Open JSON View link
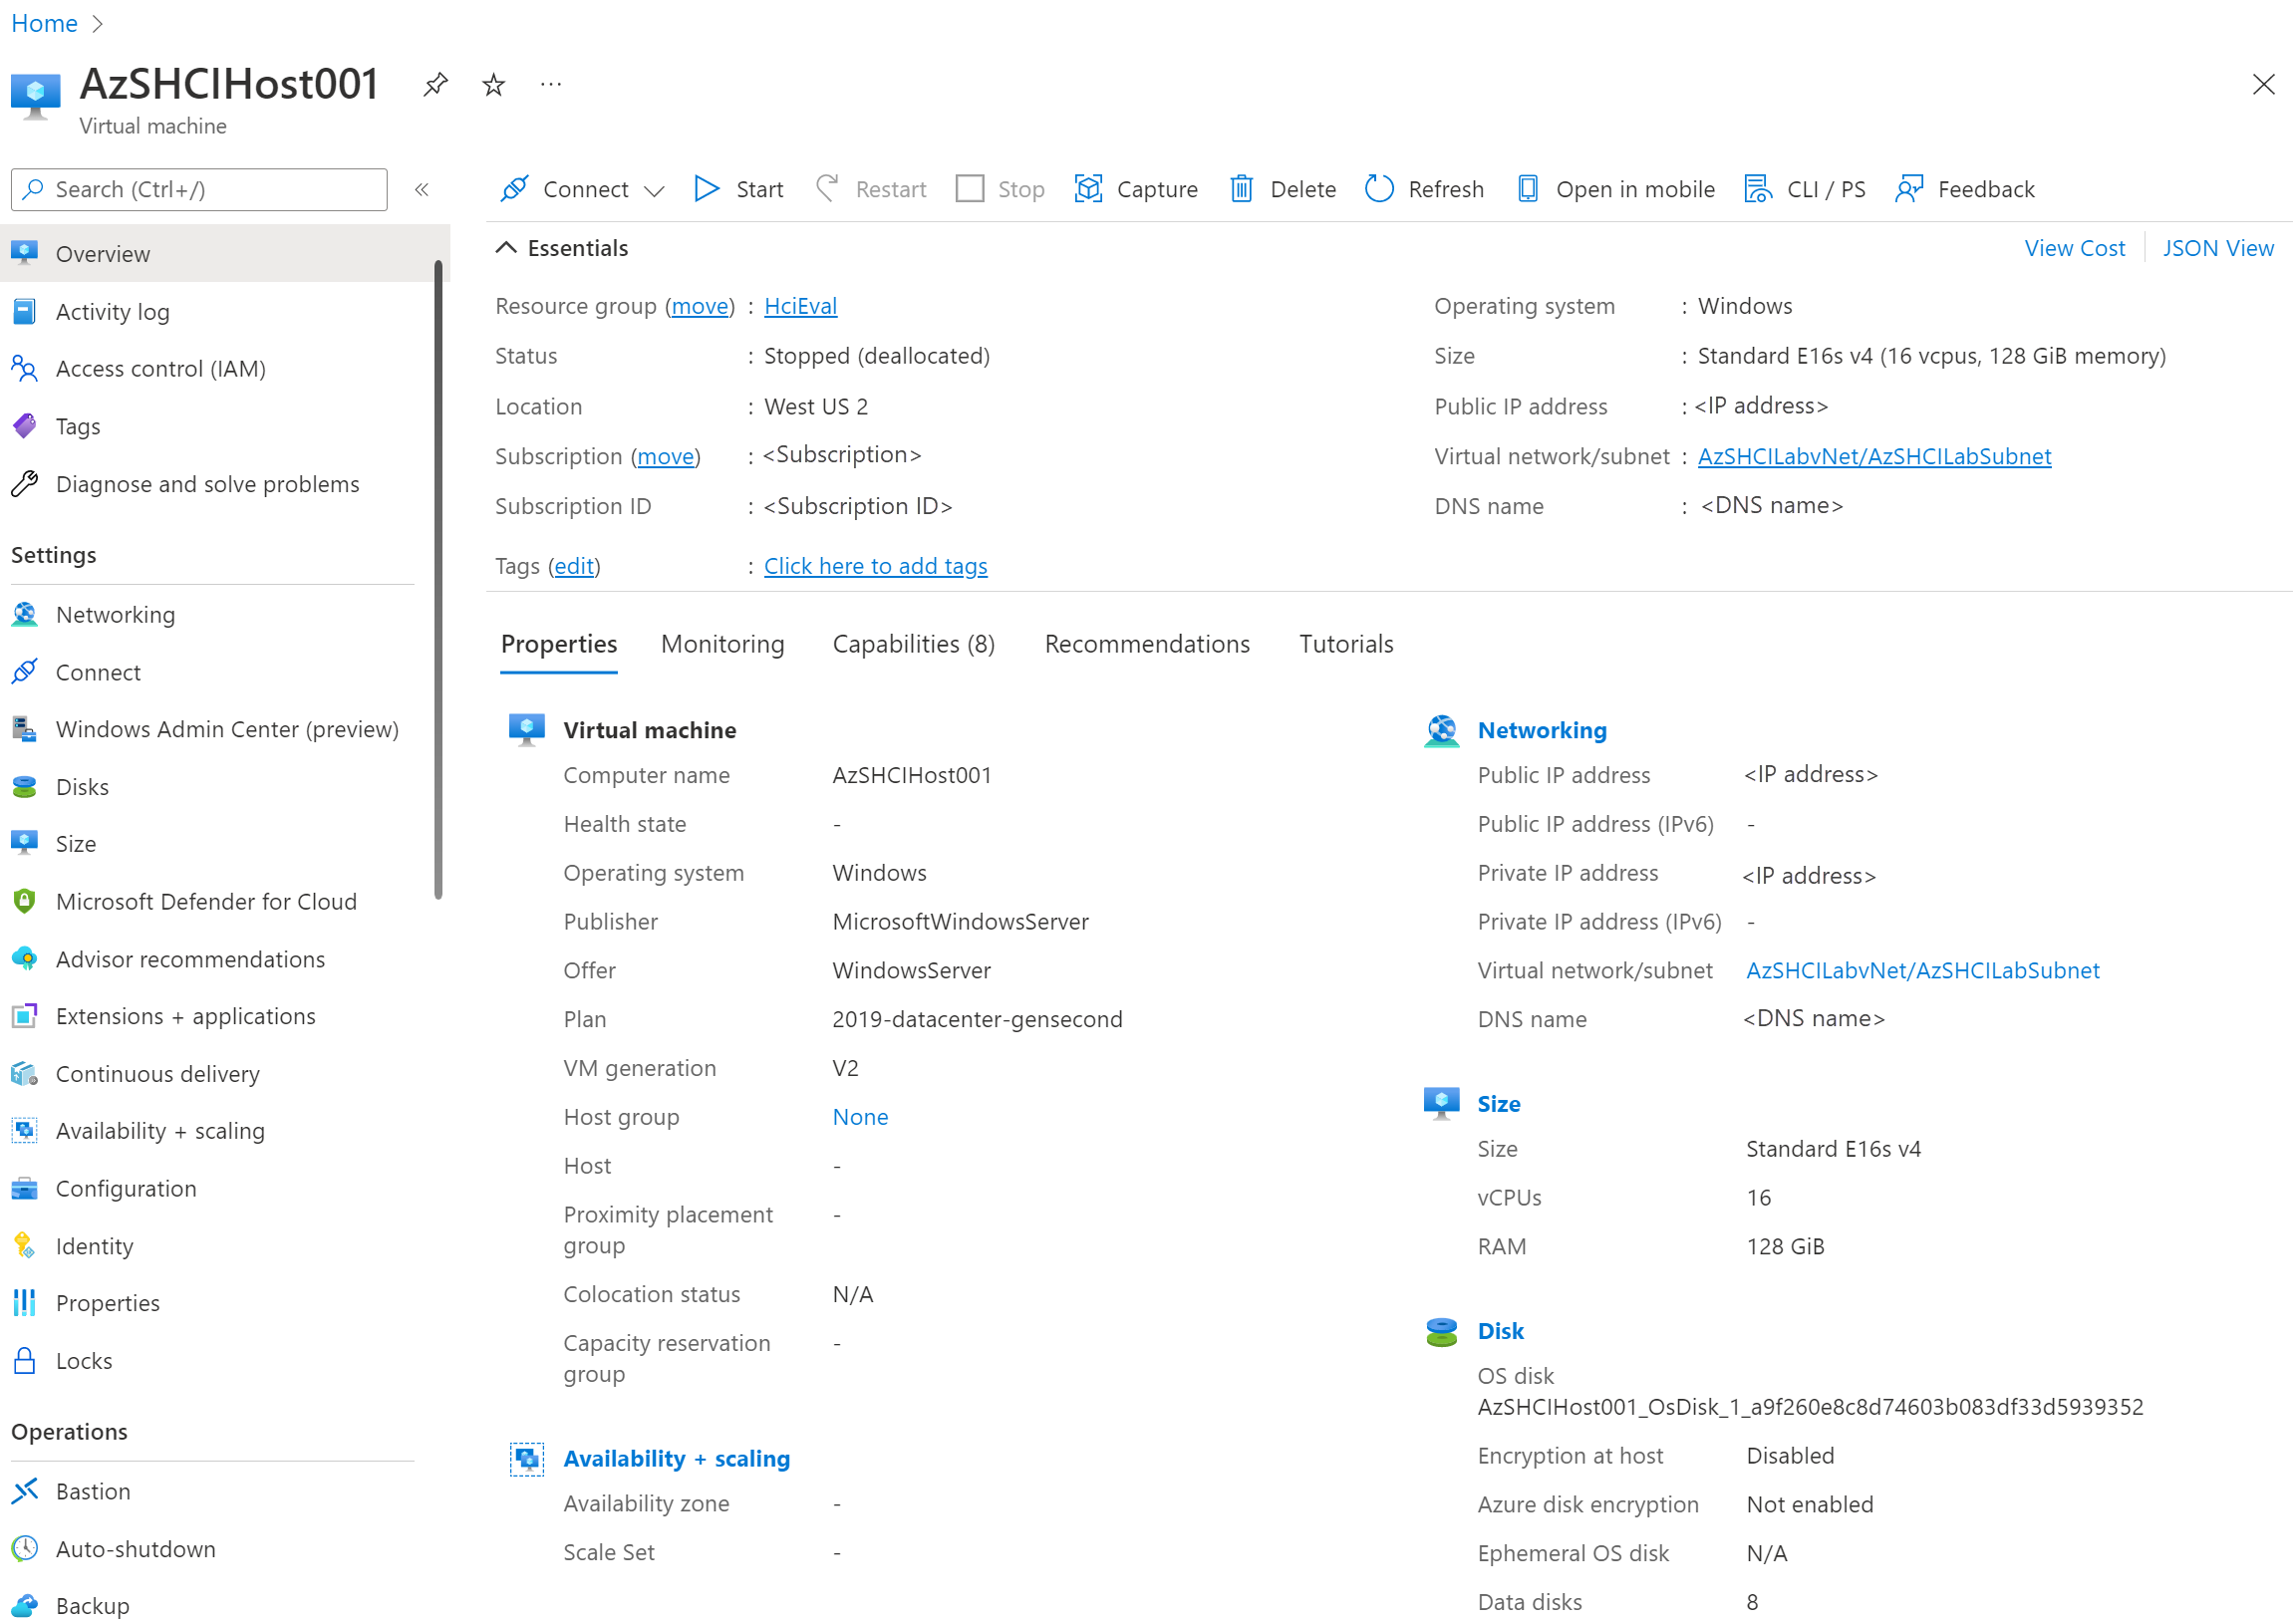 (2219, 248)
